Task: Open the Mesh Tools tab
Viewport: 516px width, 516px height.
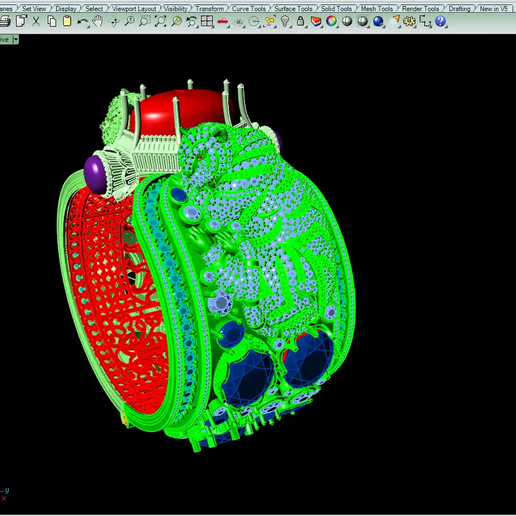Action: [x=377, y=9]
